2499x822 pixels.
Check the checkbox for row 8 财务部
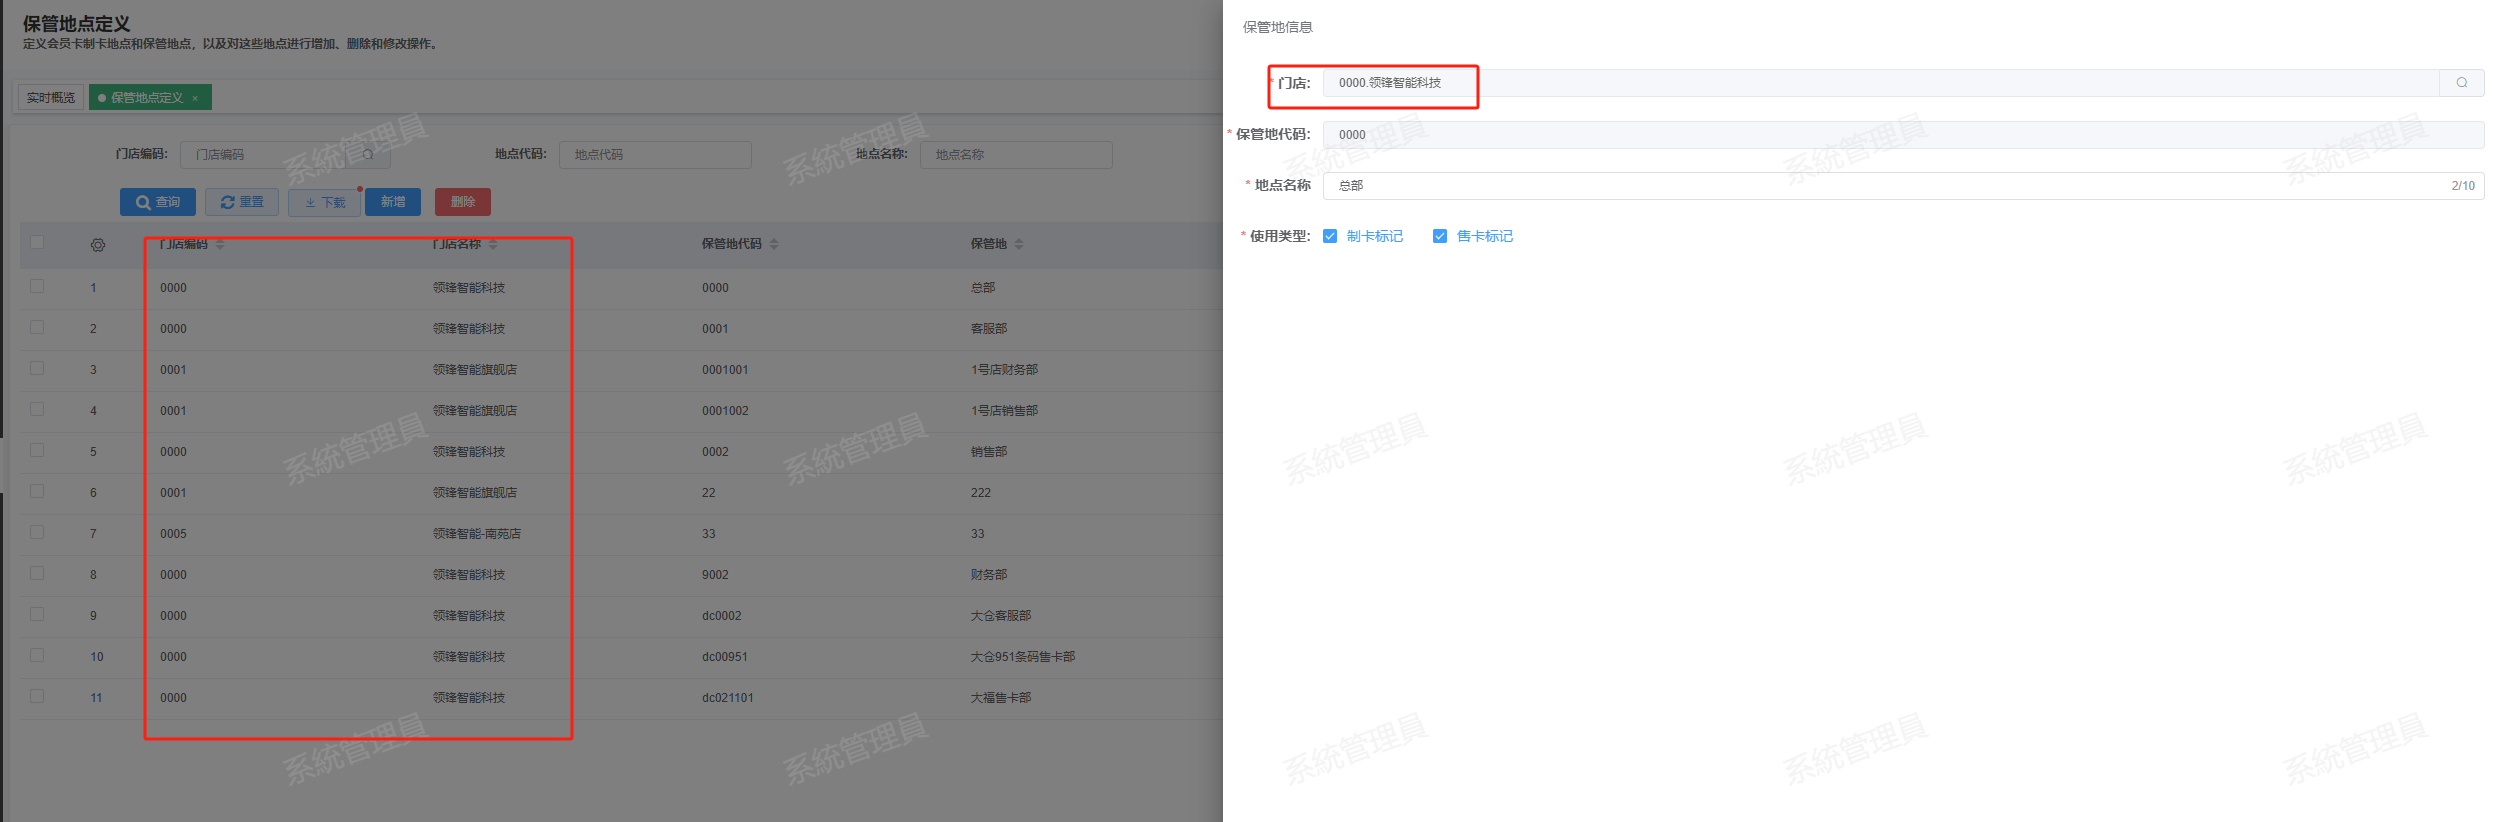pyautogui.click(x=37, y=573)
